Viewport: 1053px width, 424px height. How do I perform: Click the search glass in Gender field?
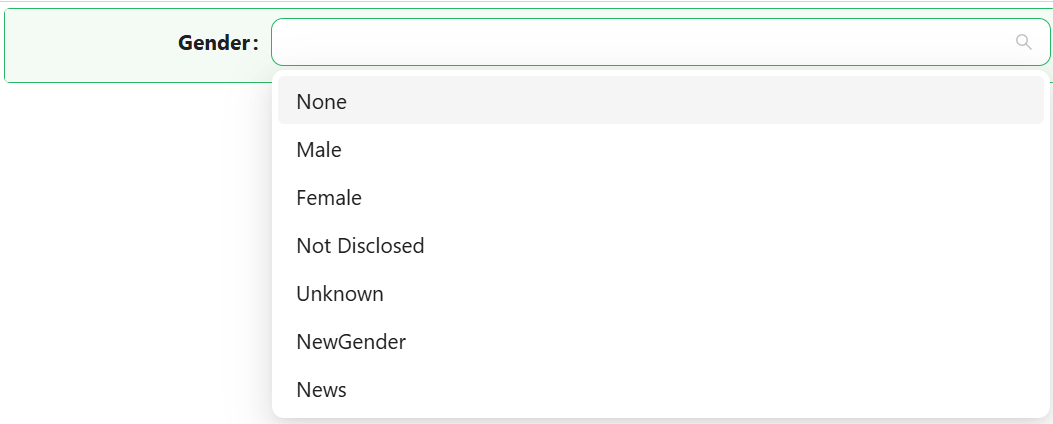(1023, 42)
